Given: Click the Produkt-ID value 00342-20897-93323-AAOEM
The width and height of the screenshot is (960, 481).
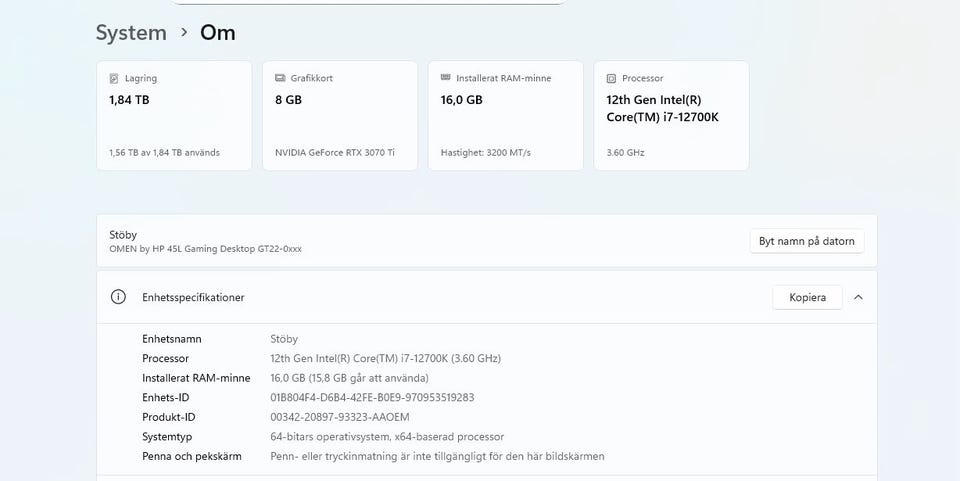Looking at the screenshot, I should (x=340, y=417).
